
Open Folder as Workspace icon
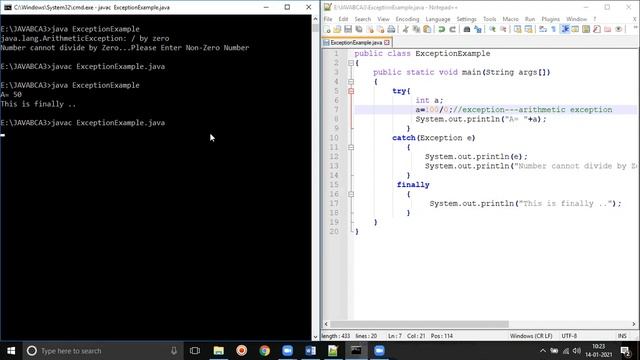coord(608,29)
